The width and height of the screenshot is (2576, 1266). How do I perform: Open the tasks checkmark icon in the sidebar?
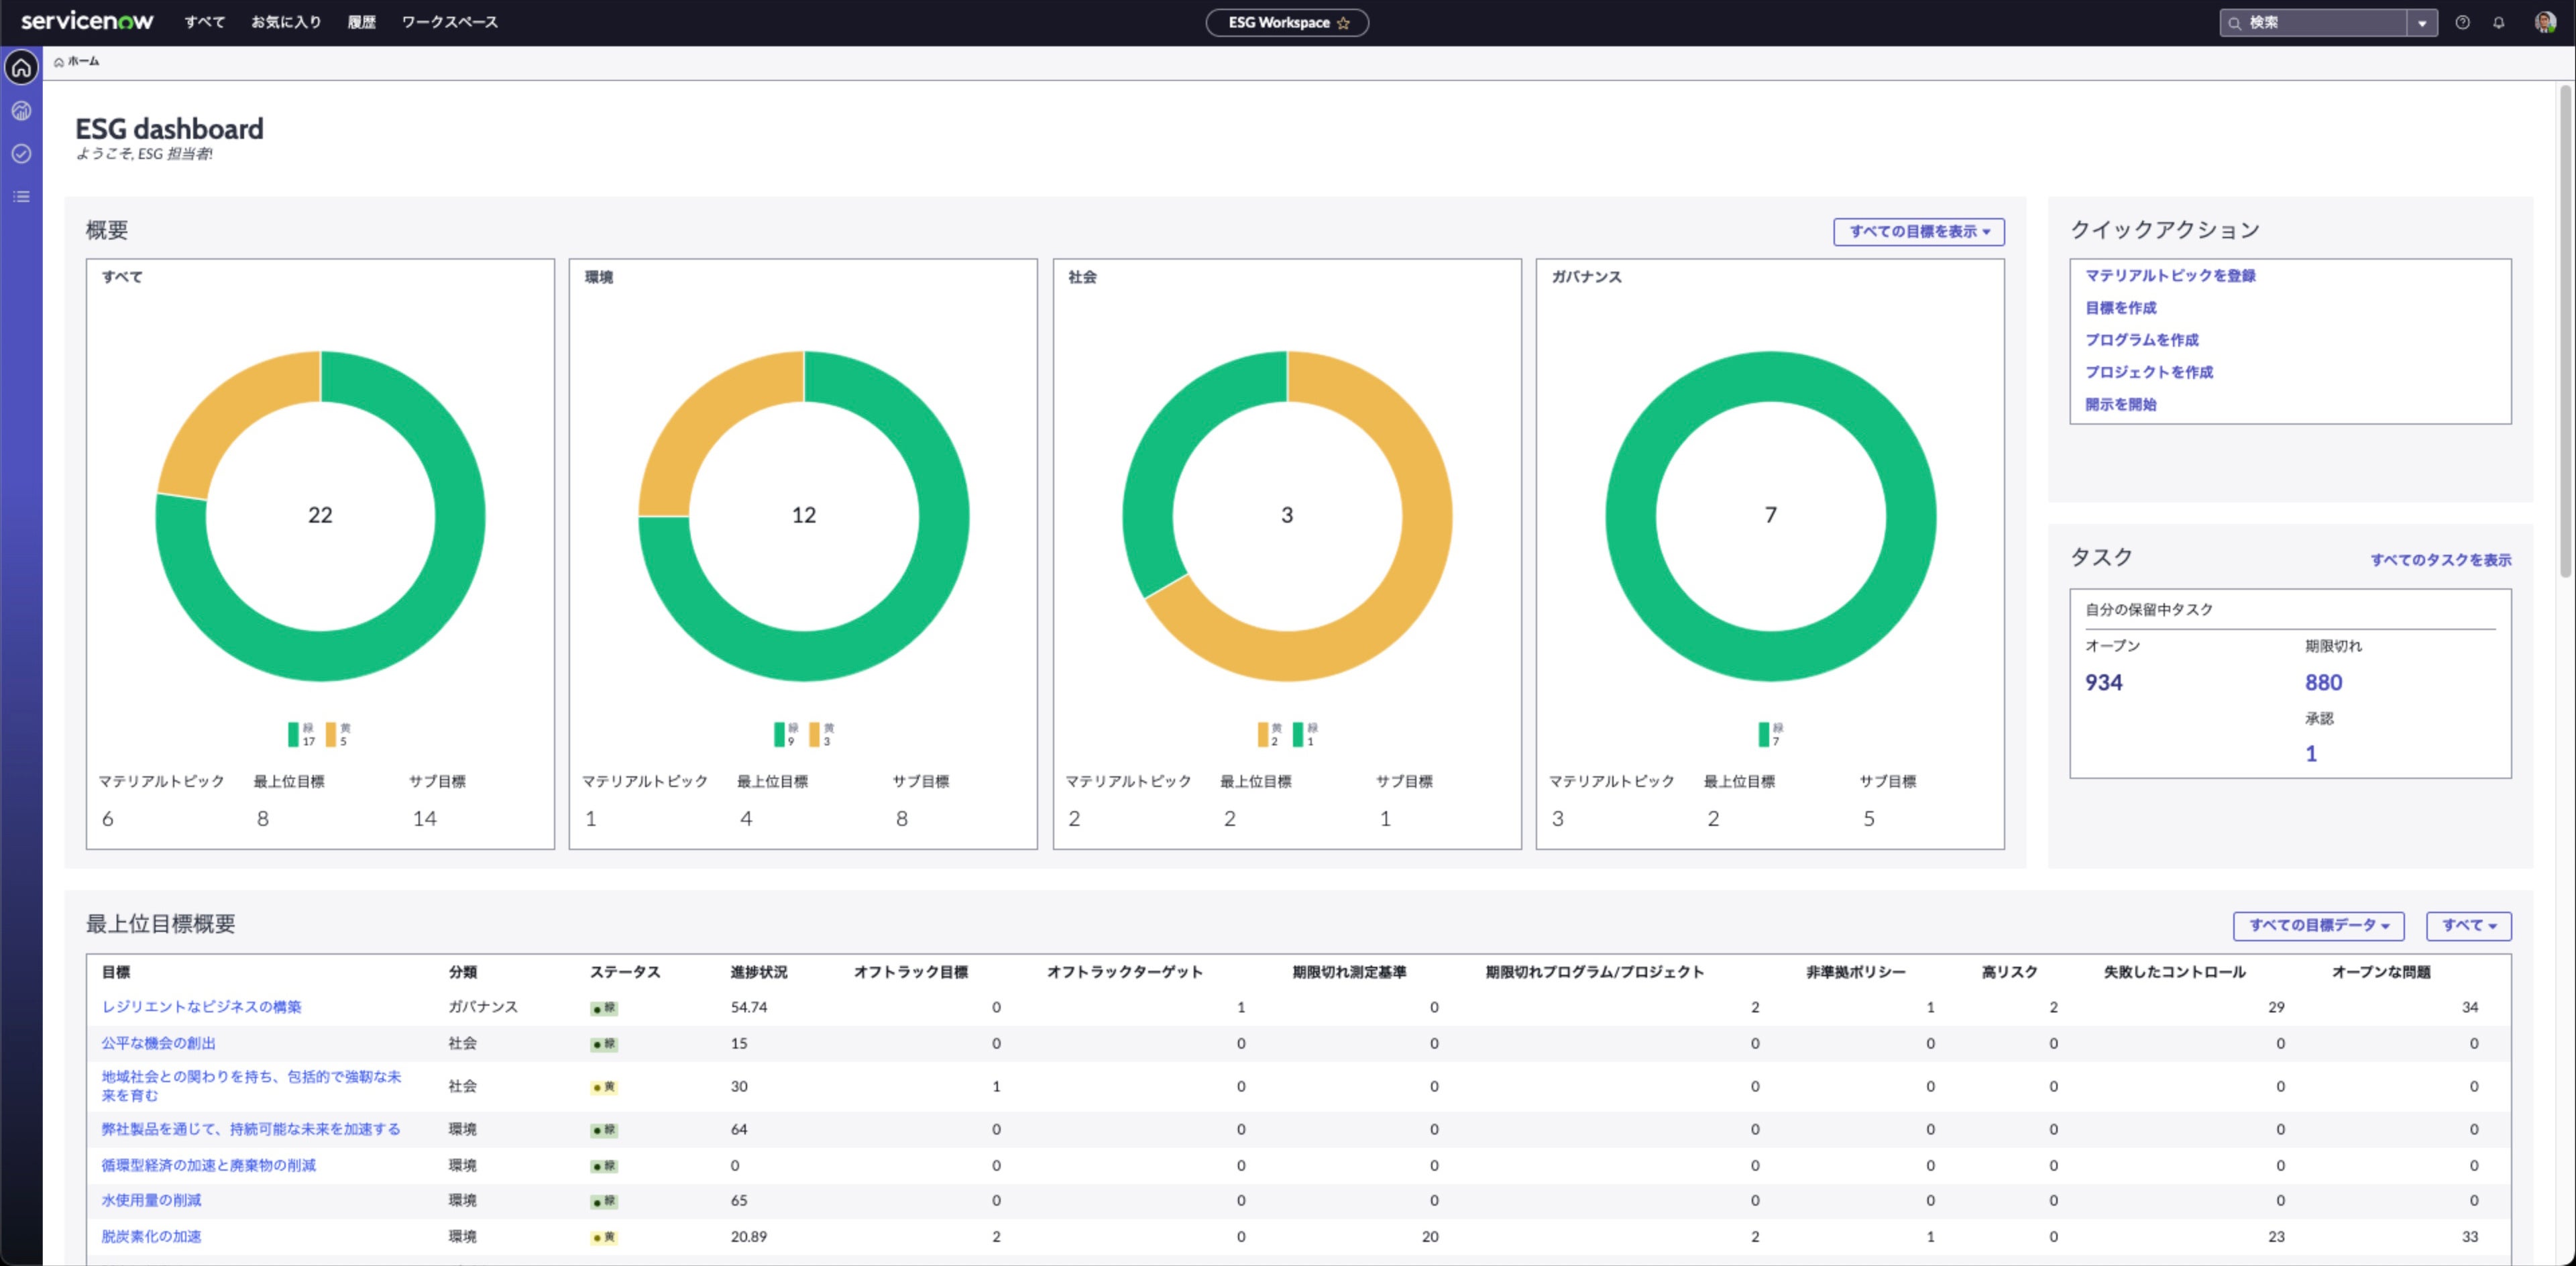(x=21, y=153)
